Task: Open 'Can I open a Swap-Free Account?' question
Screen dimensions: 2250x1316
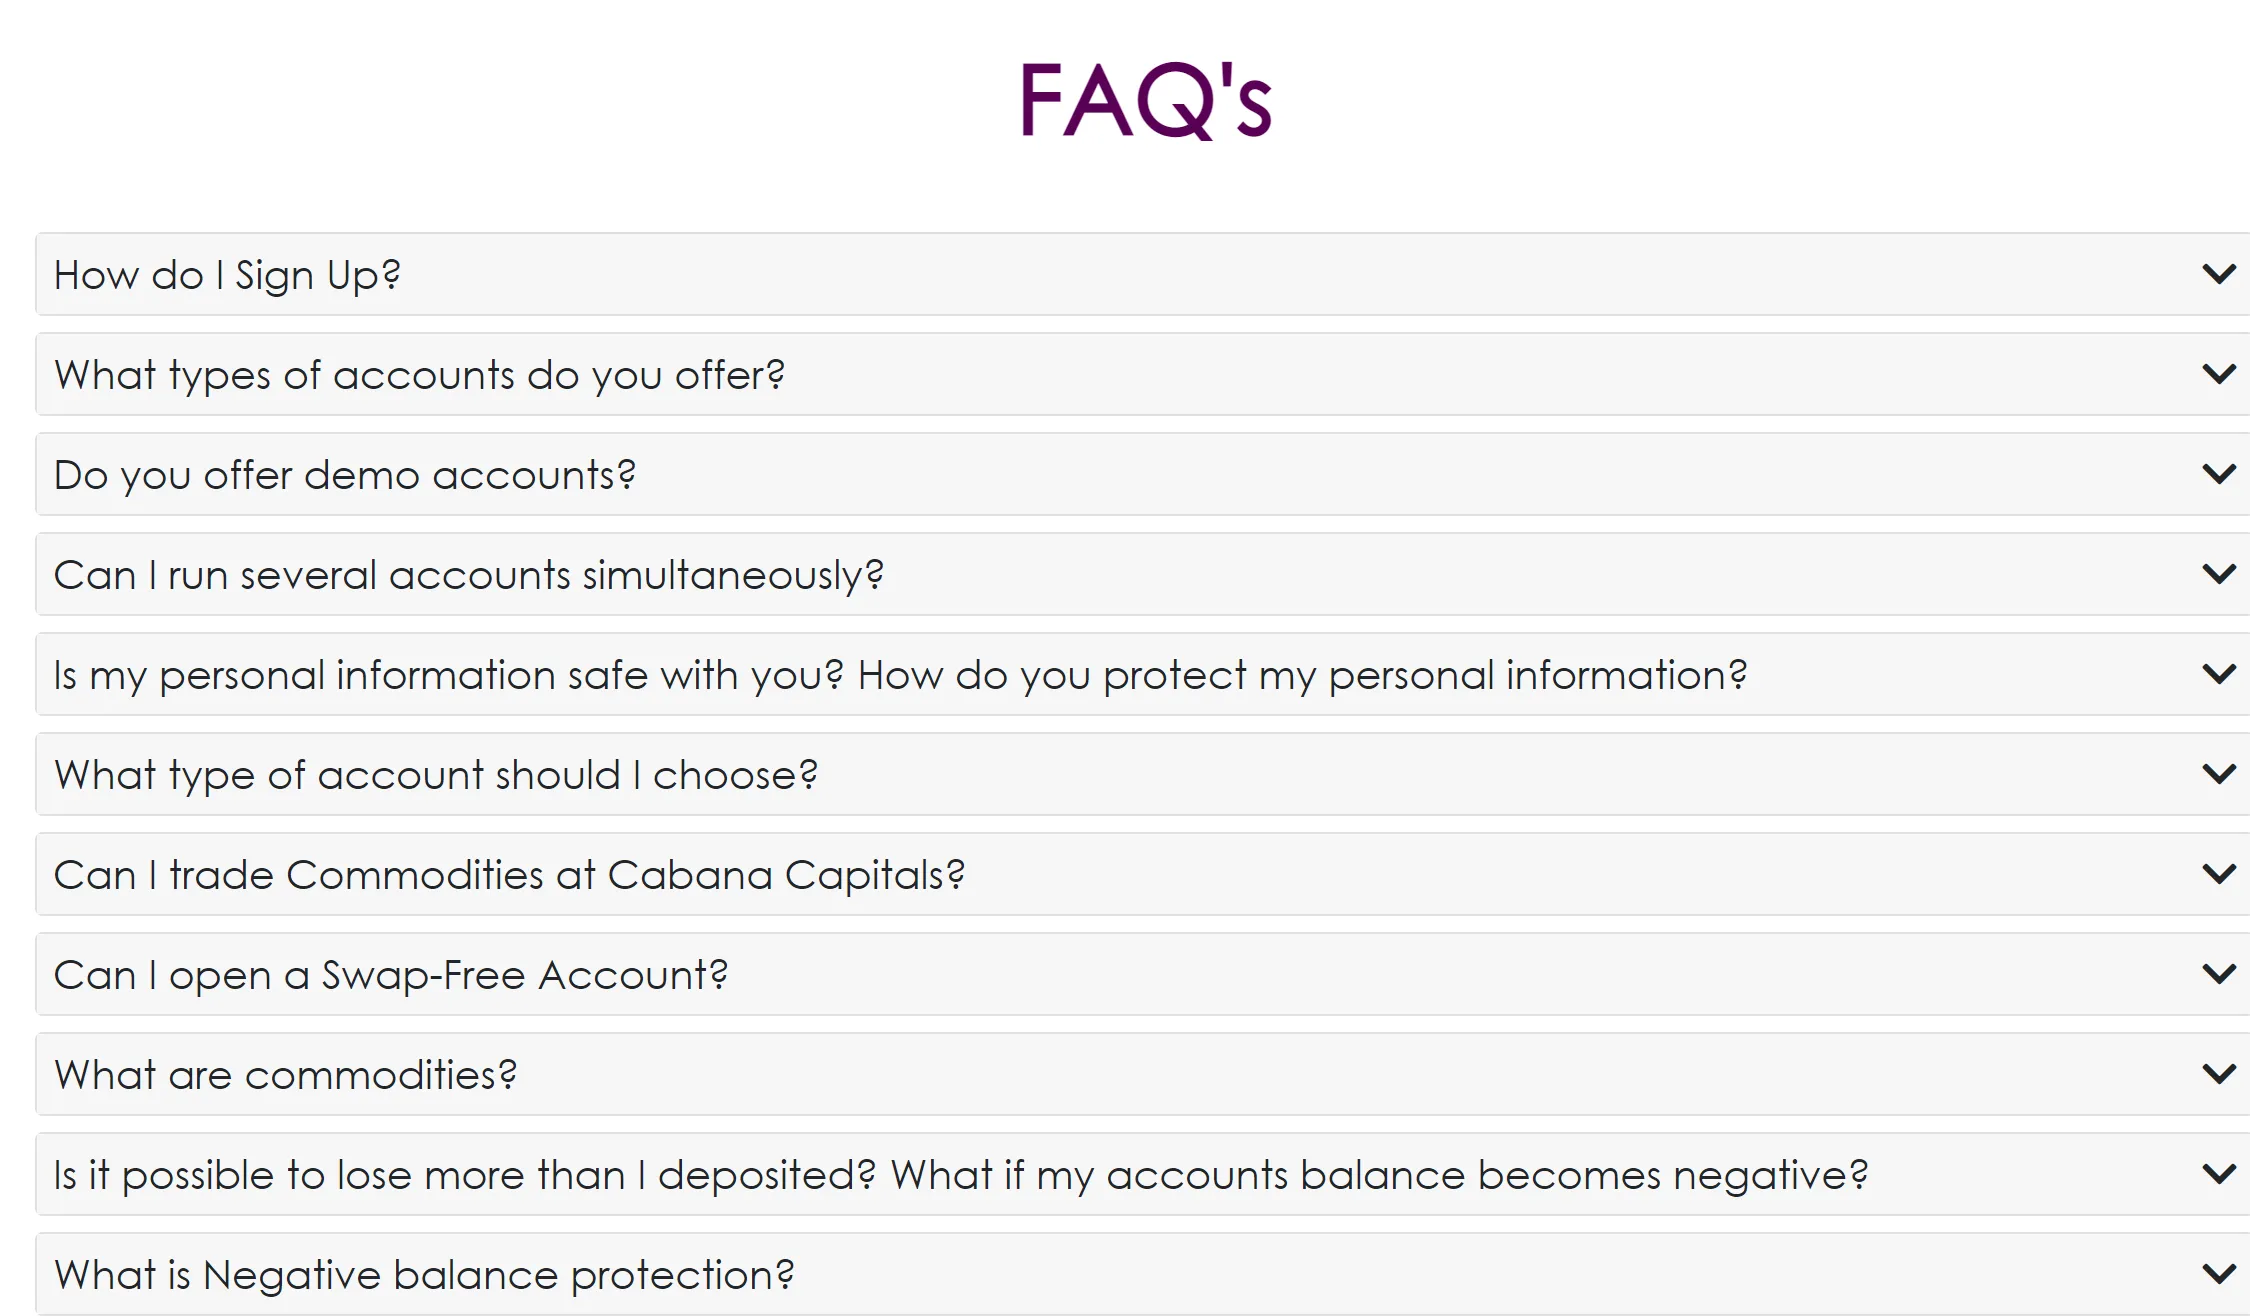Action: tap(1143, 974)
